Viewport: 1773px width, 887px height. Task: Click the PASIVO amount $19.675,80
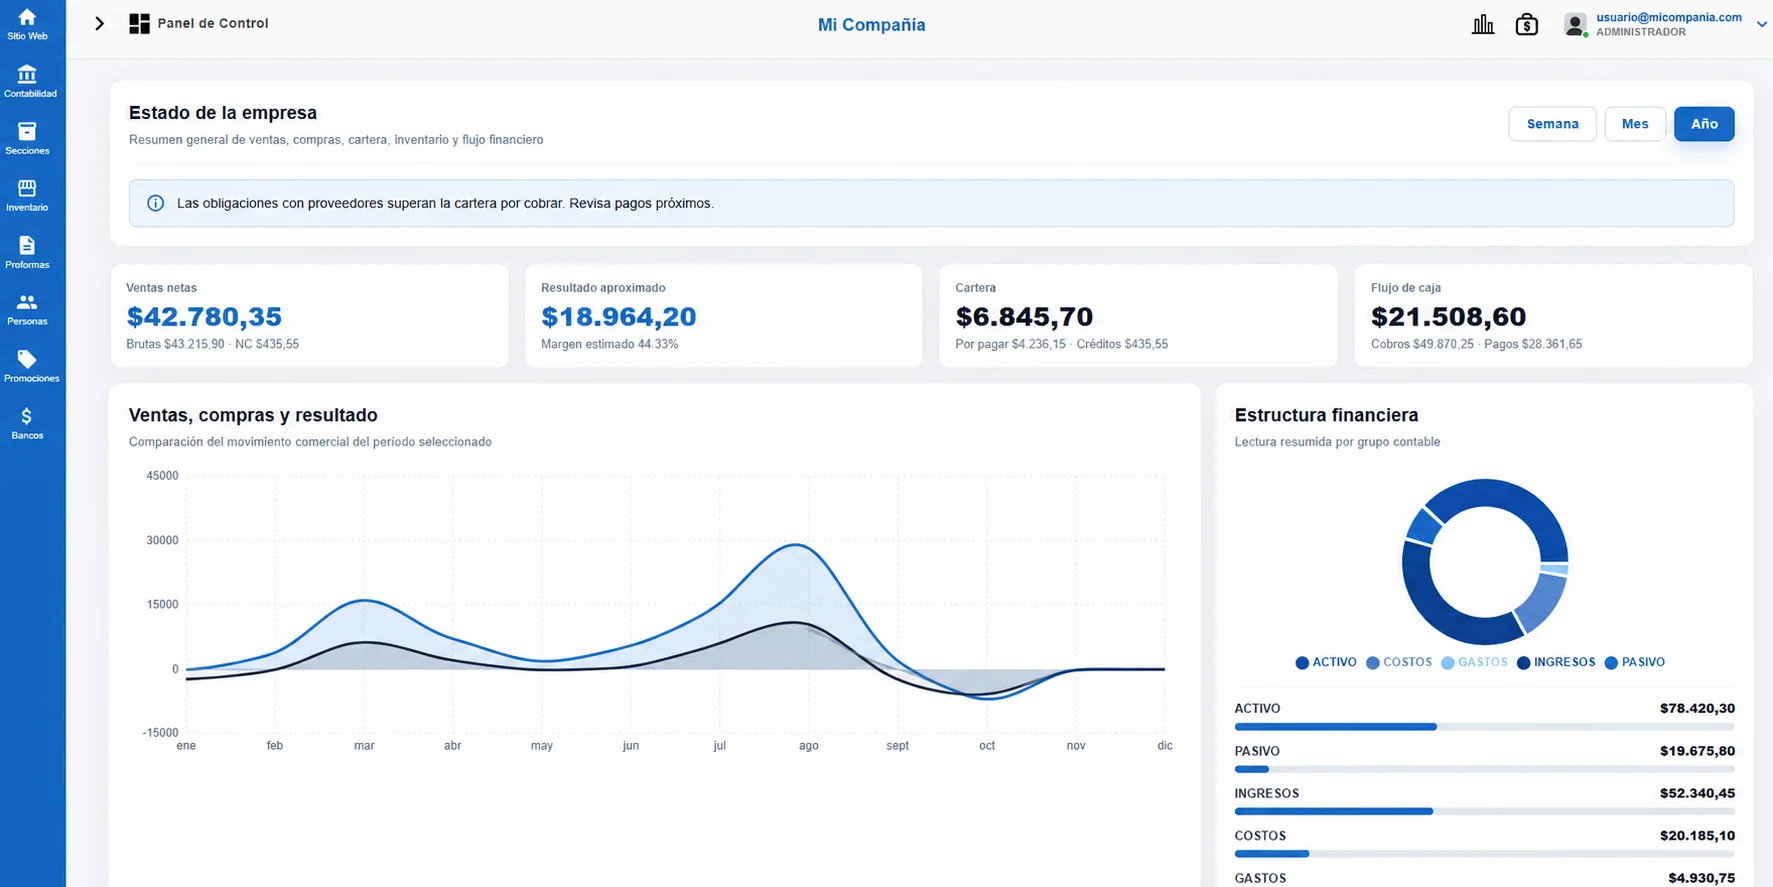(x=1697, y=751)
